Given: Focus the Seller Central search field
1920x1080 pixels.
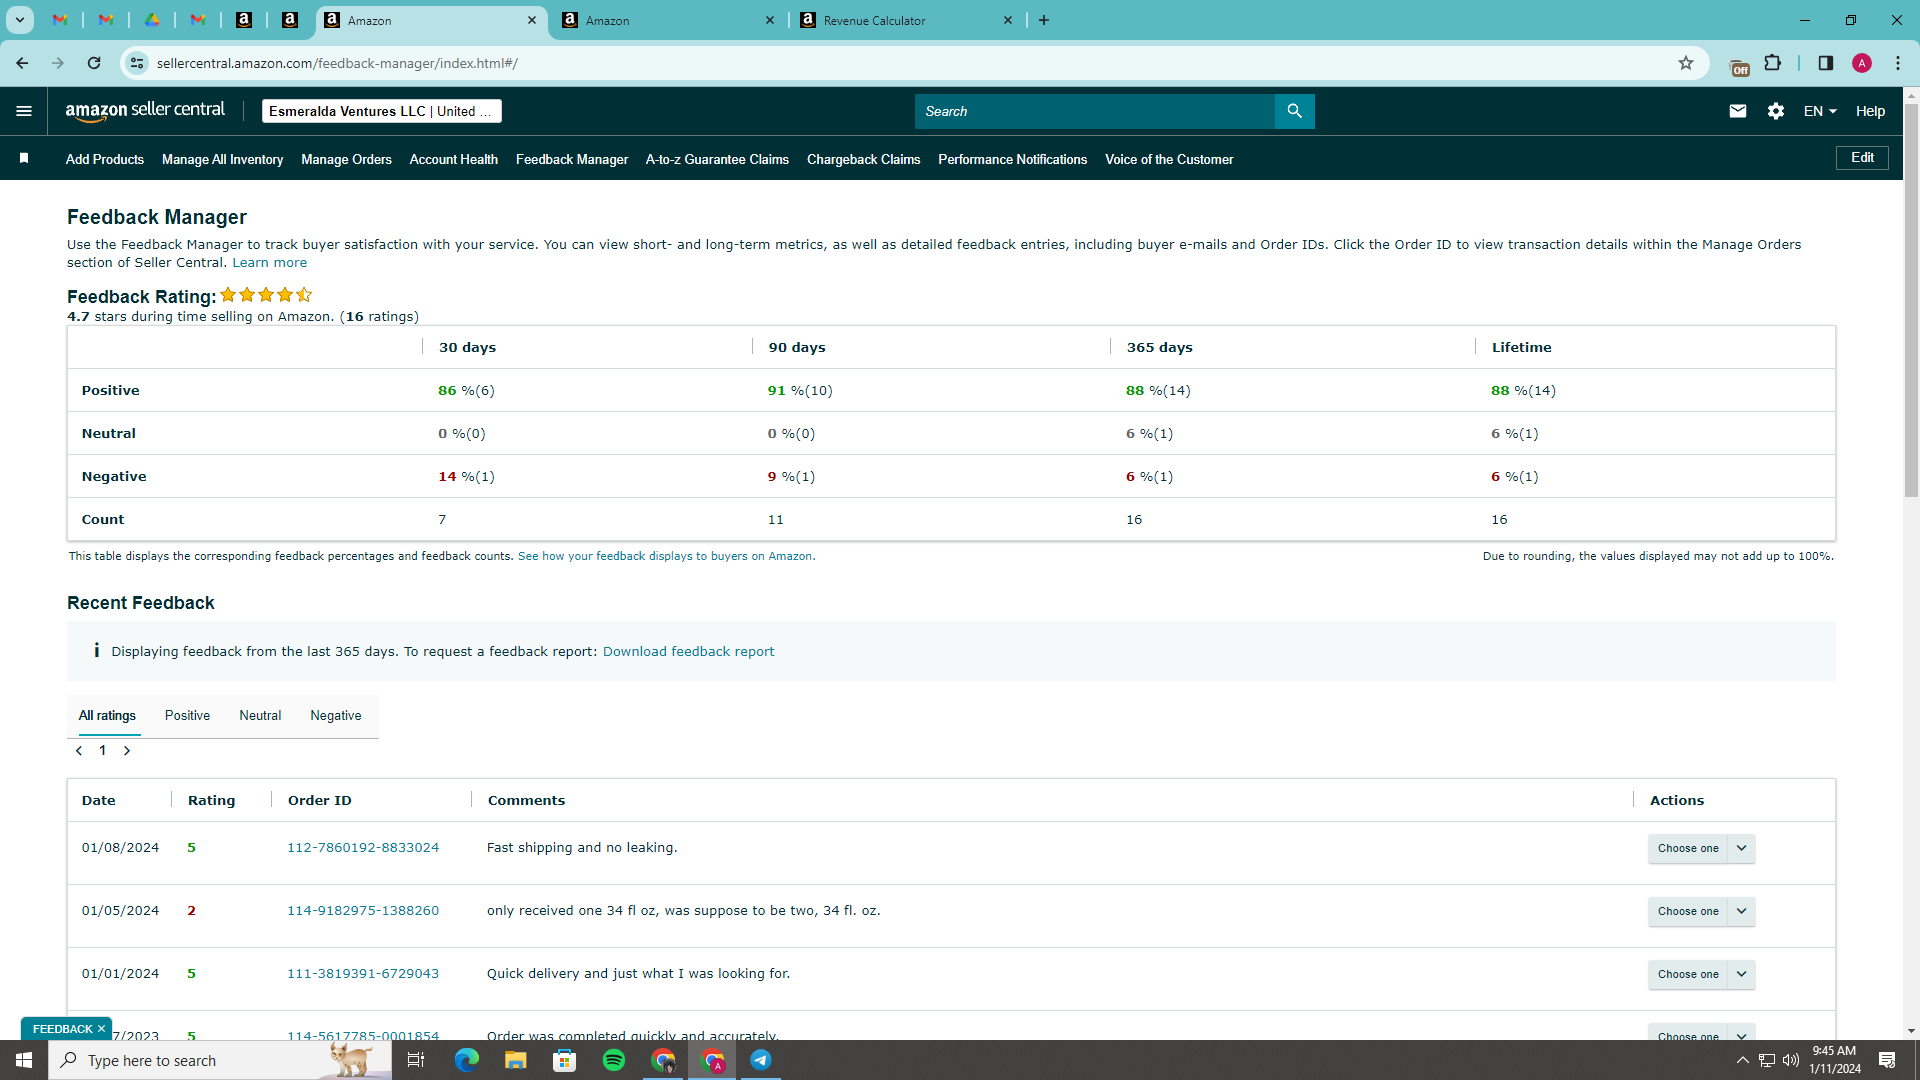Looking at the screenshot, I should (x=1095, y=111).
